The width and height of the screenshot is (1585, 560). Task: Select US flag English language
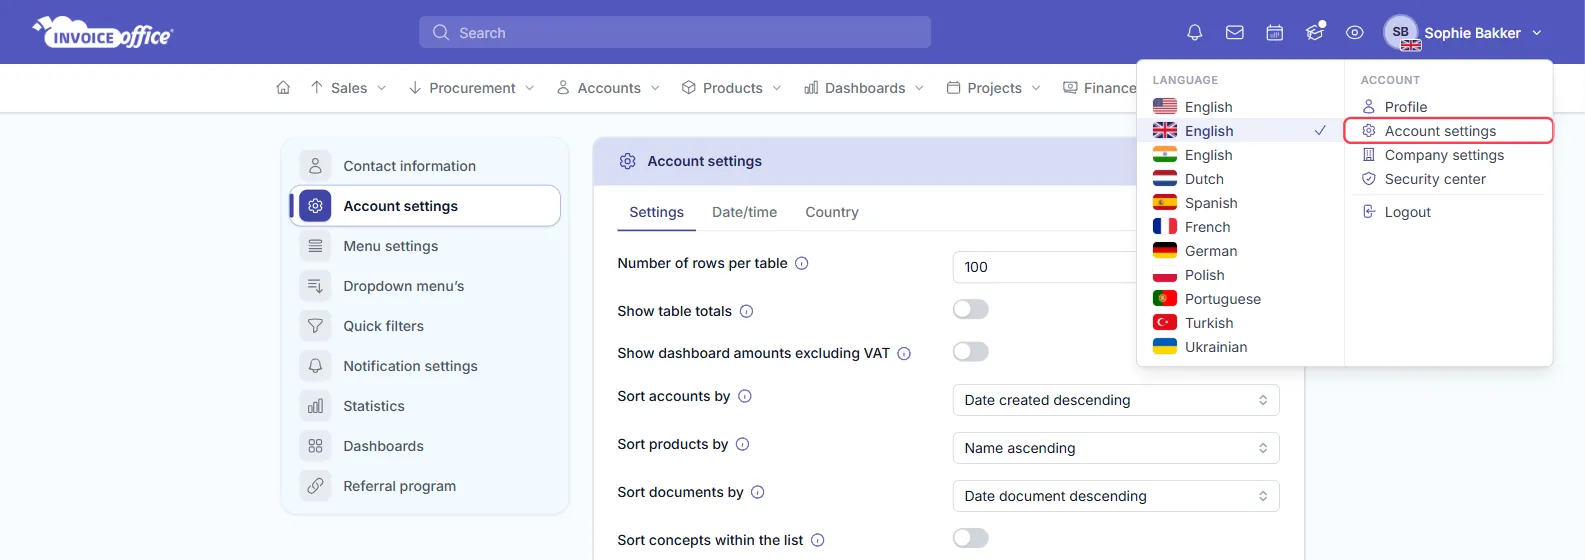pos(1240,107)
